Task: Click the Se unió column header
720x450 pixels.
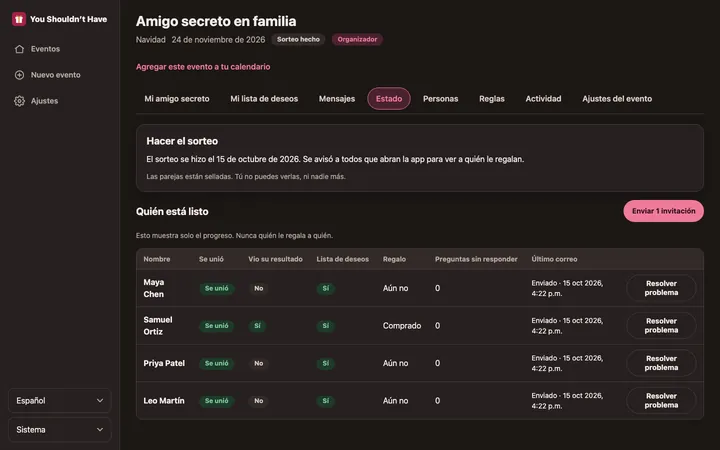Action: point(211,259)
